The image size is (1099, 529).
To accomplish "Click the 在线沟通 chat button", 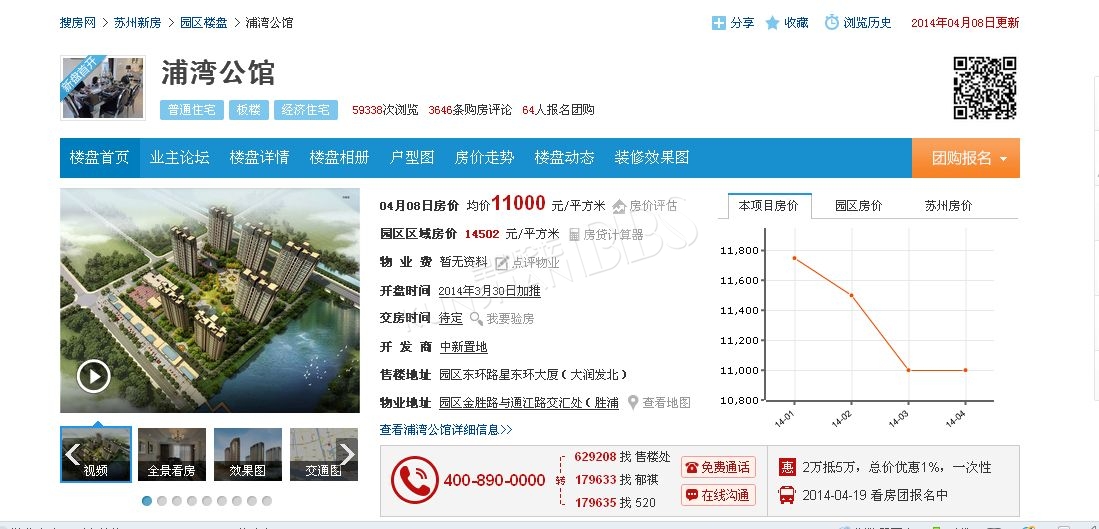I will pos(718,495).
